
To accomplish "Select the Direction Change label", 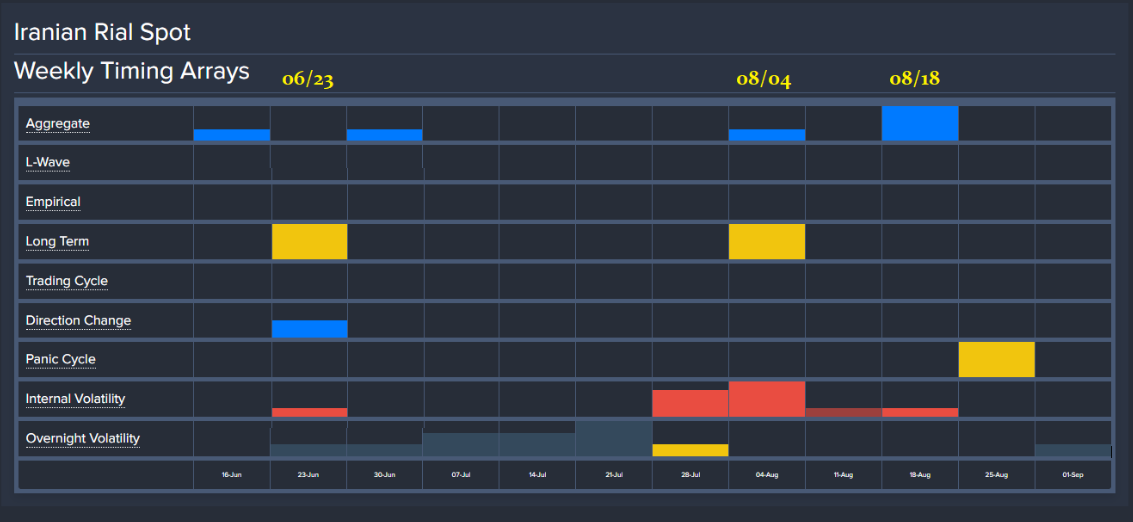I will pos(78,321).
